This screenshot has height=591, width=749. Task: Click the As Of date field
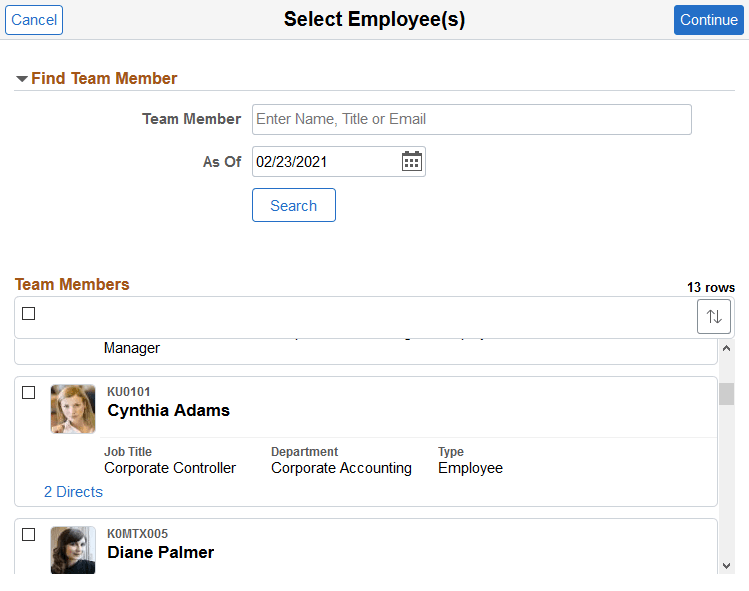point(325,161)
